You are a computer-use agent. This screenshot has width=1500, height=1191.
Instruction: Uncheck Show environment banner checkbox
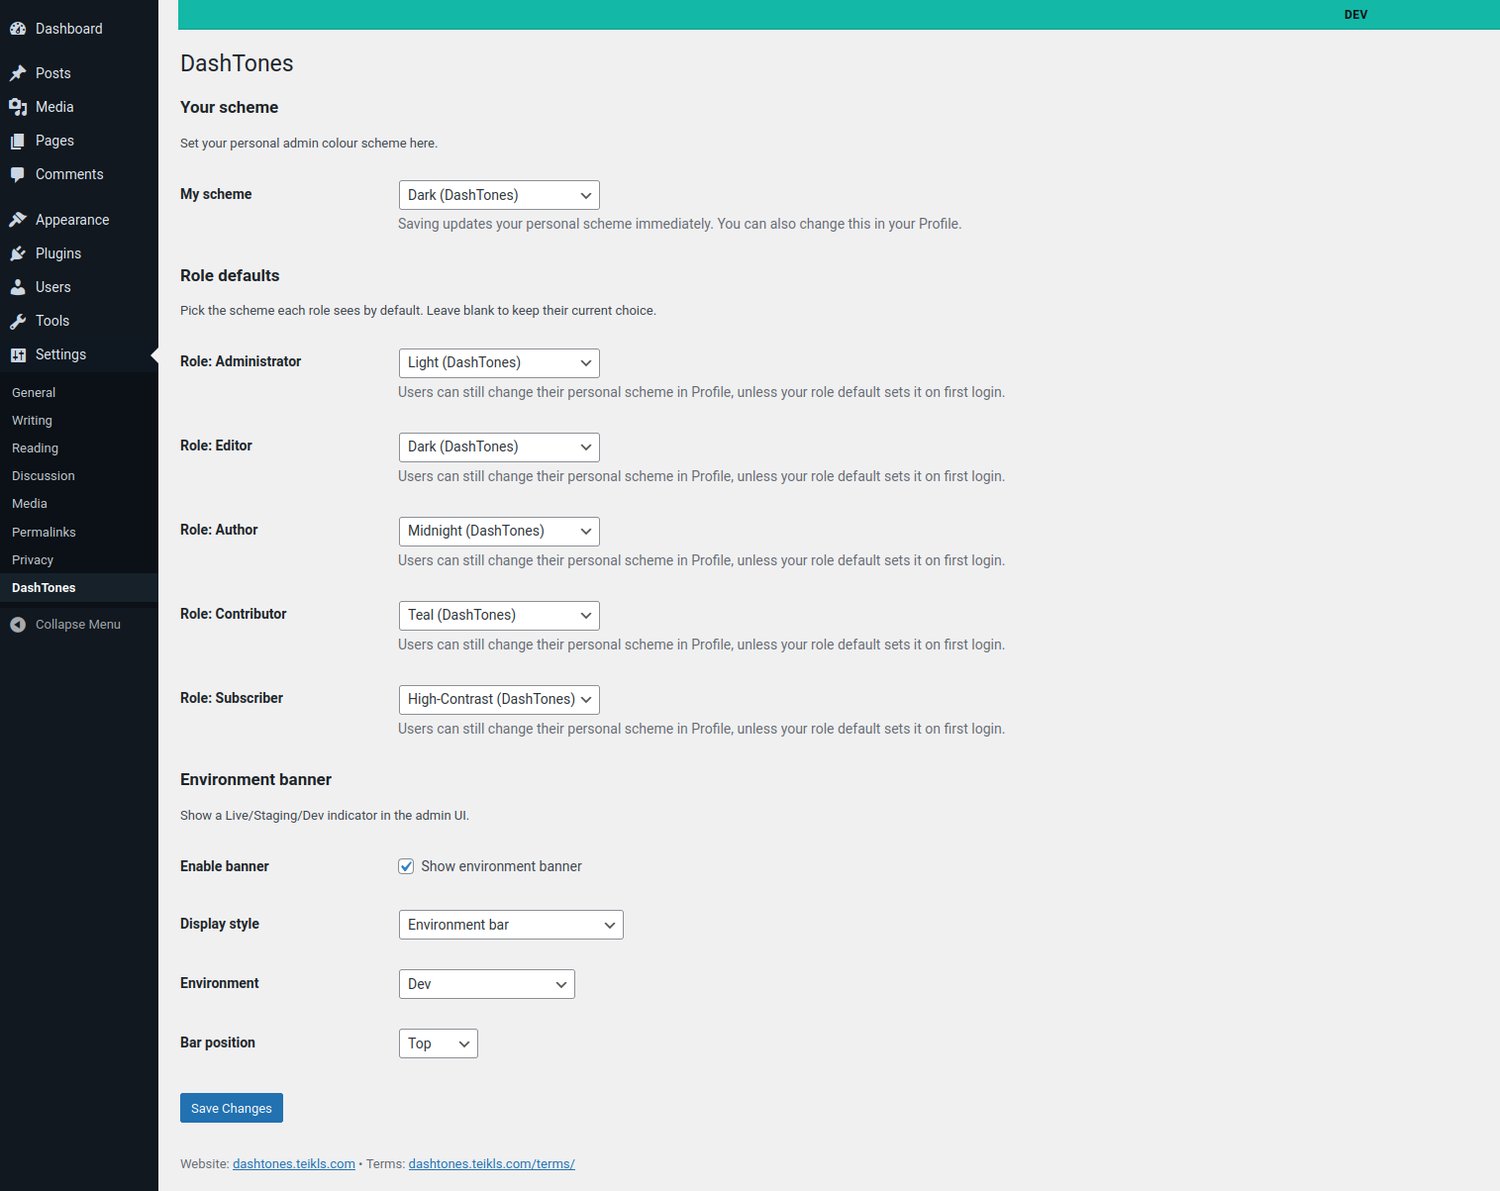(x=406, y=866)
